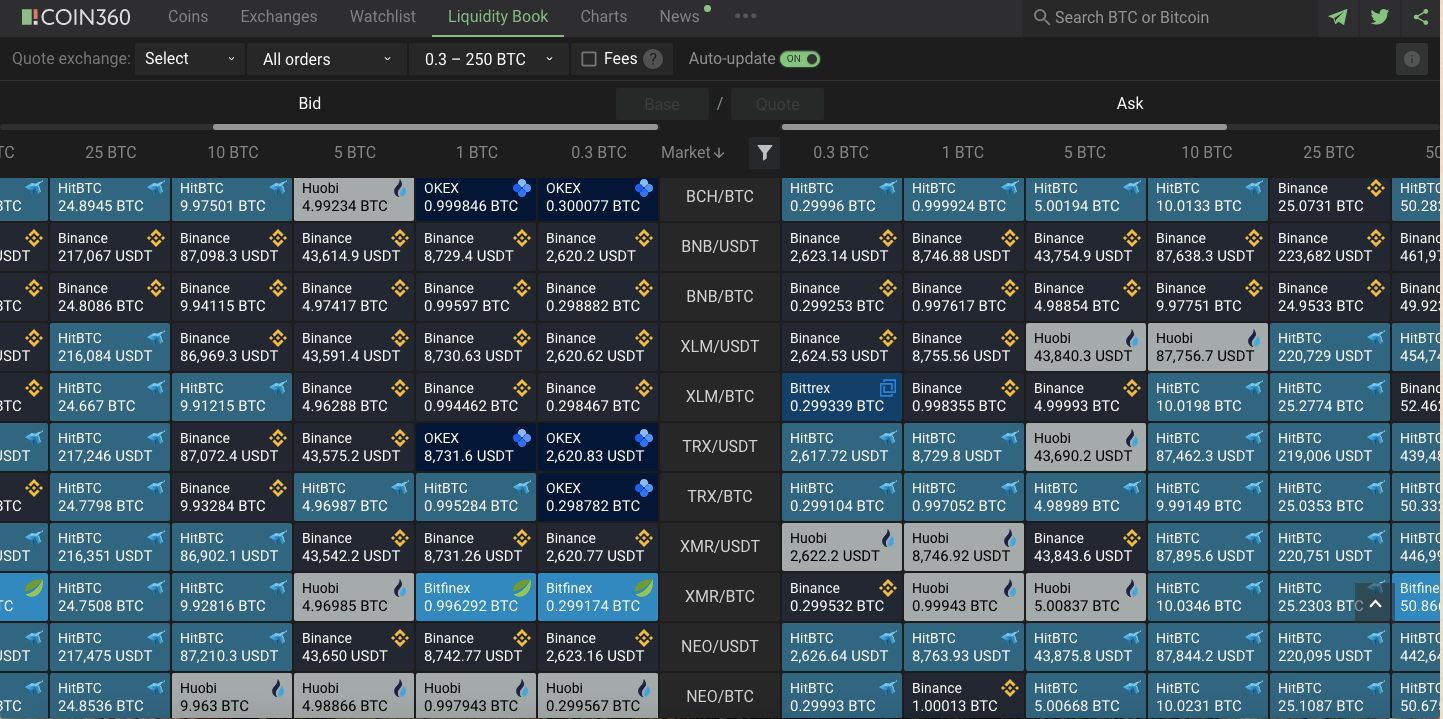Image resolution: width=1443 pixels, height=719 pixels.
Task: Click Bittrex icon on 0.299339 BTC cell
Action: click(x=887, y=388)
